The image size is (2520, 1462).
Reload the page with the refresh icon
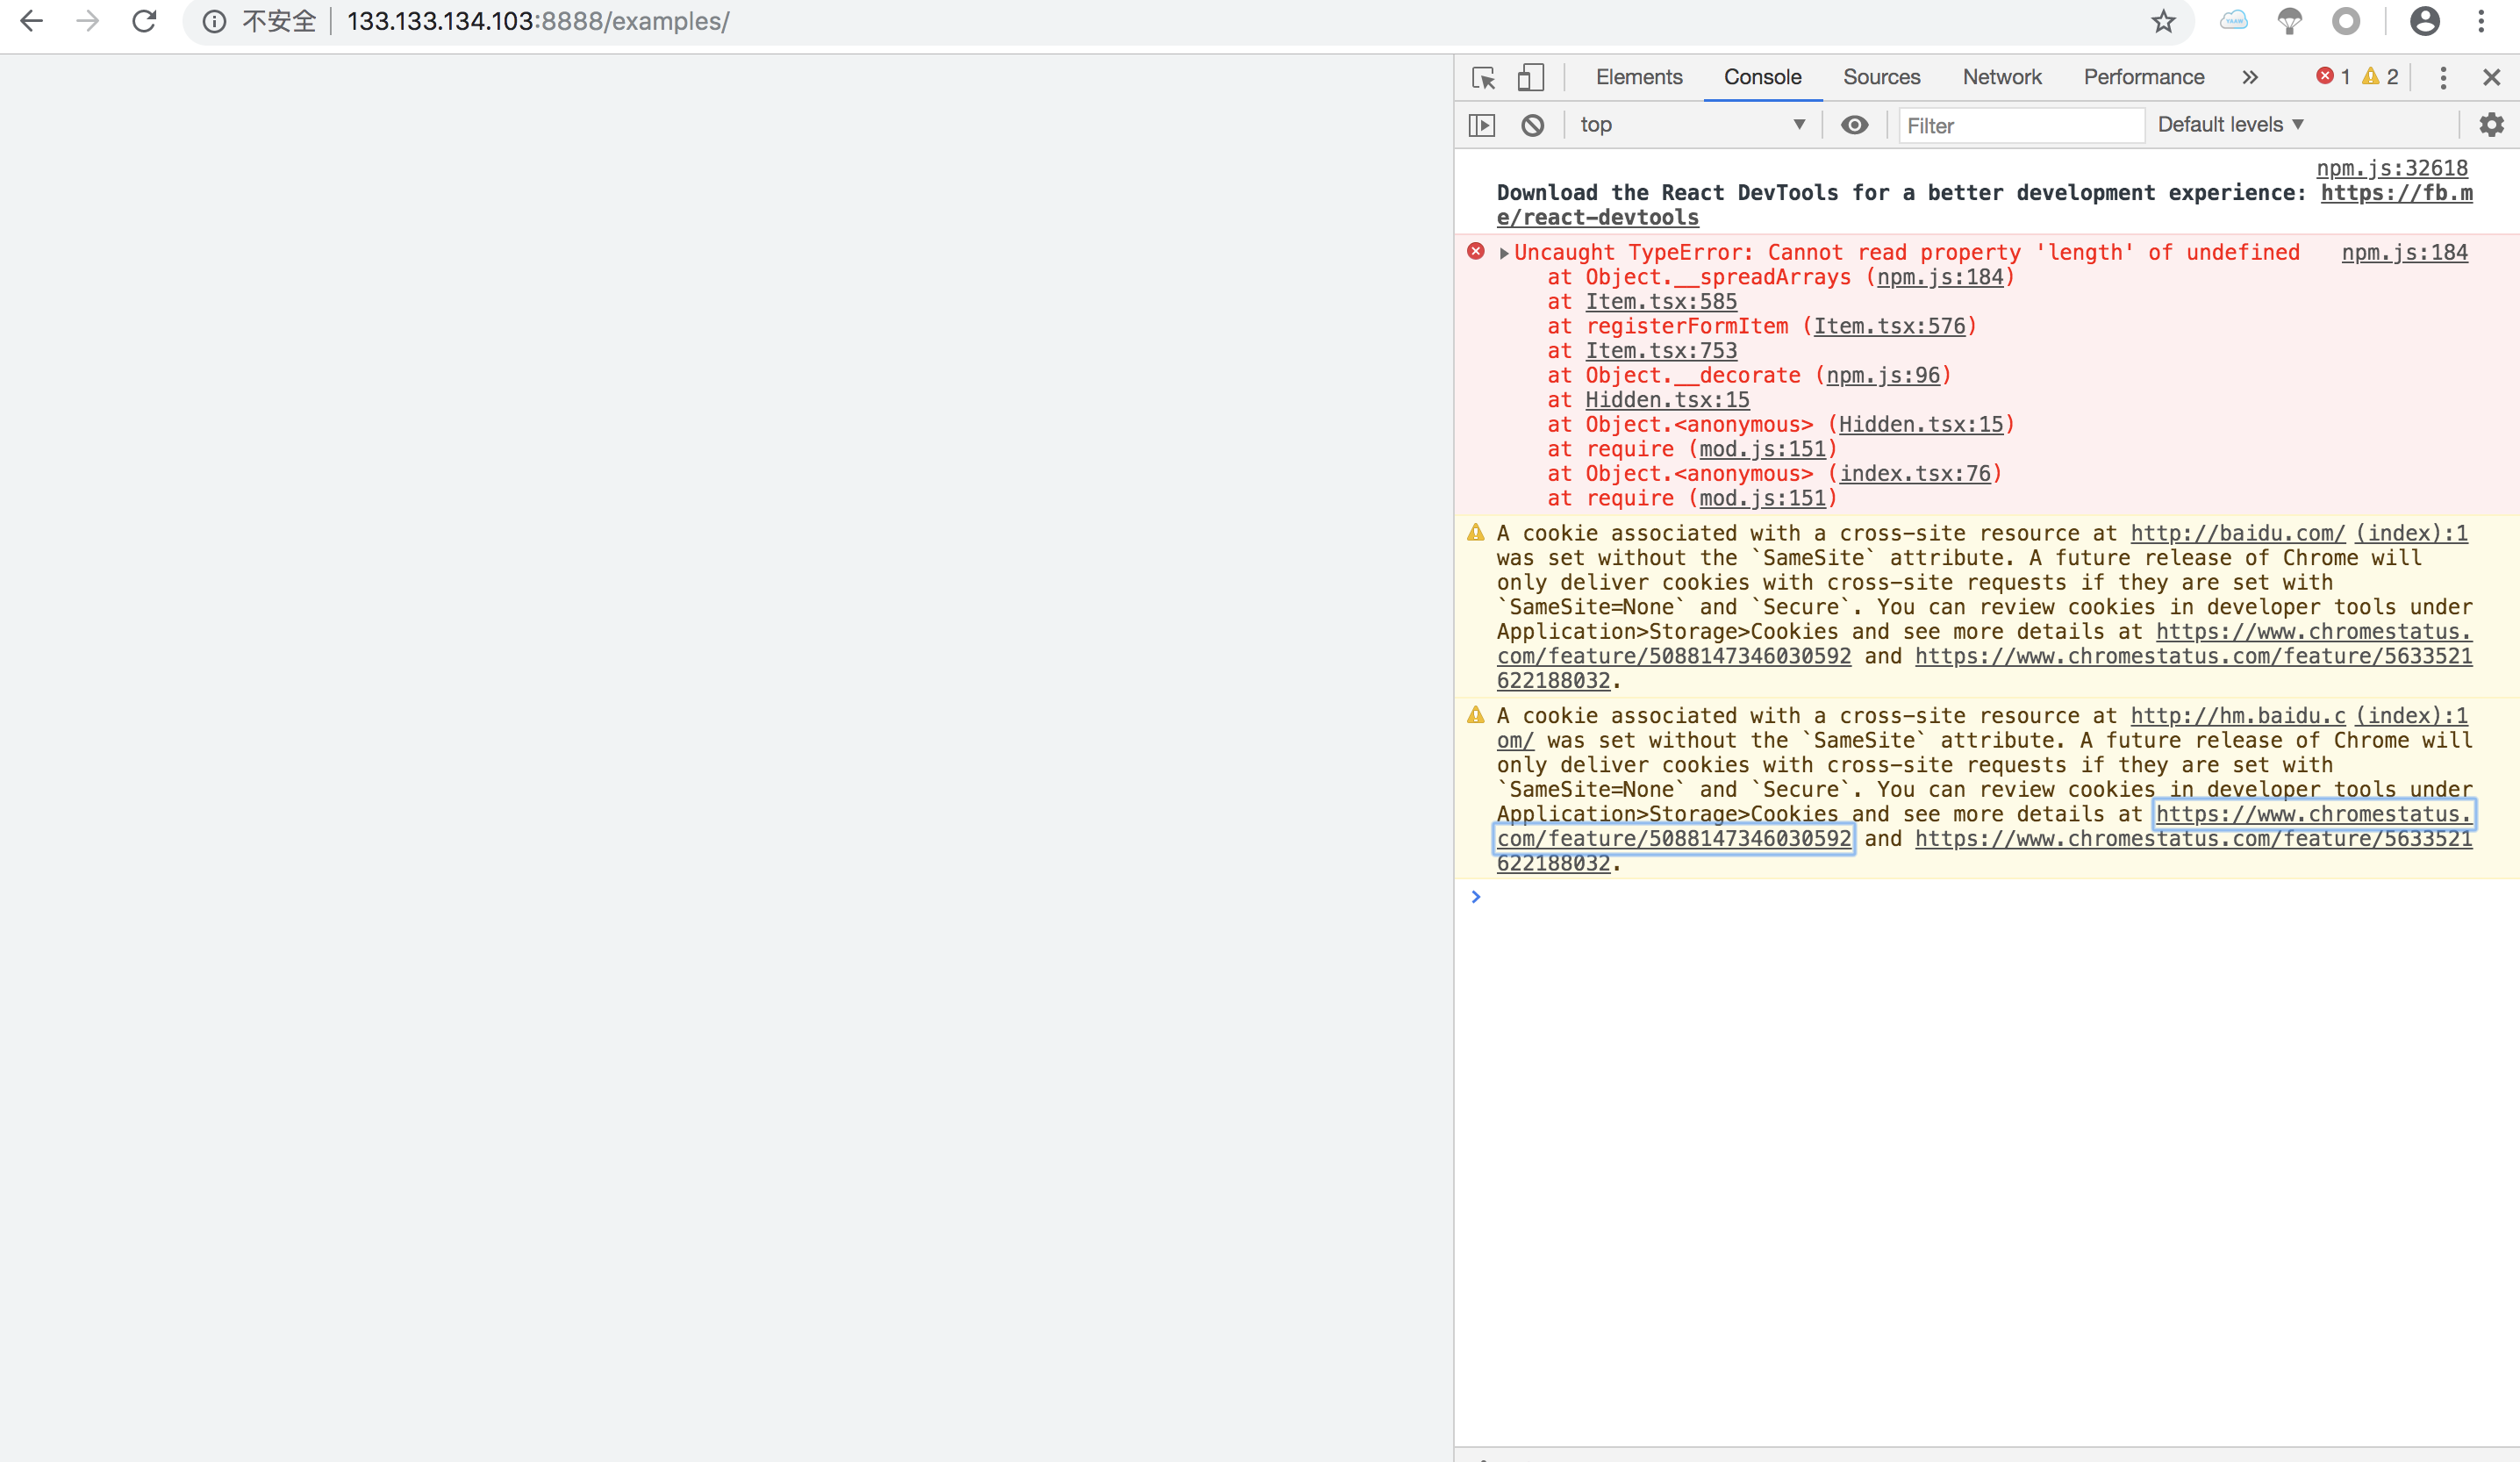pos(144,21)
